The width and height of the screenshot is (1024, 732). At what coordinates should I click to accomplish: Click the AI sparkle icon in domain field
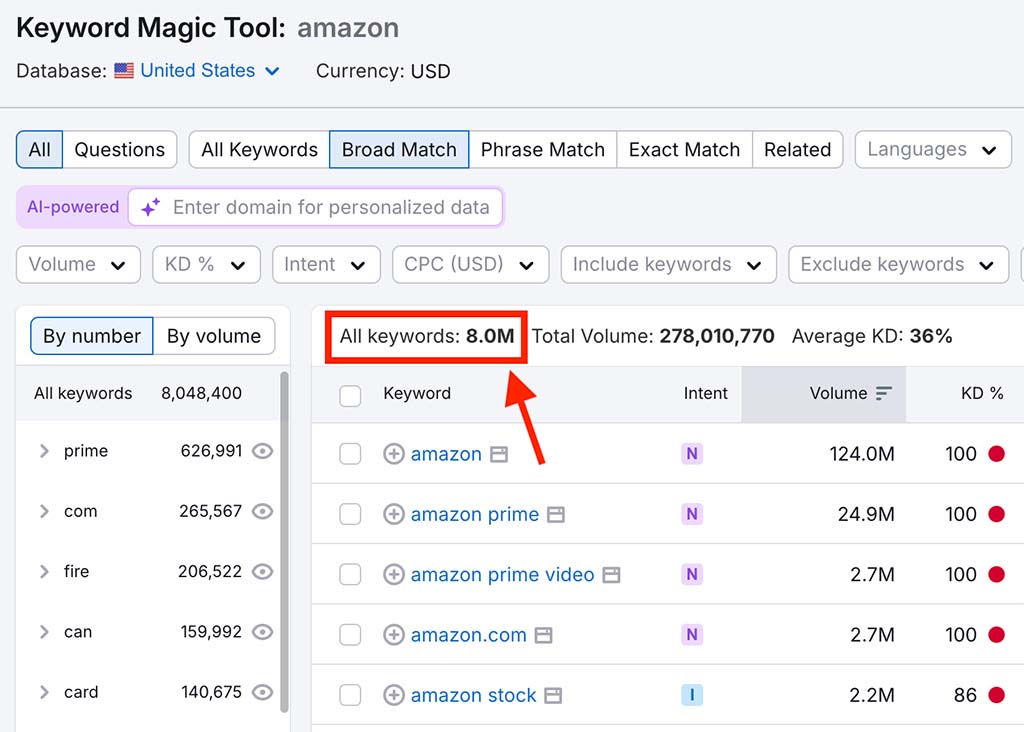tap(150, 207)
